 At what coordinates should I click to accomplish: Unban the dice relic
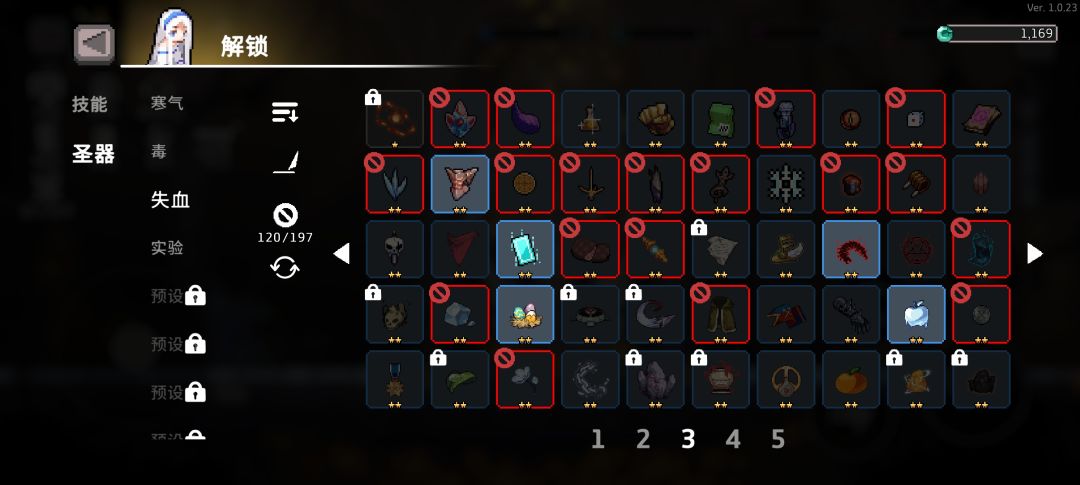point(916,118)
